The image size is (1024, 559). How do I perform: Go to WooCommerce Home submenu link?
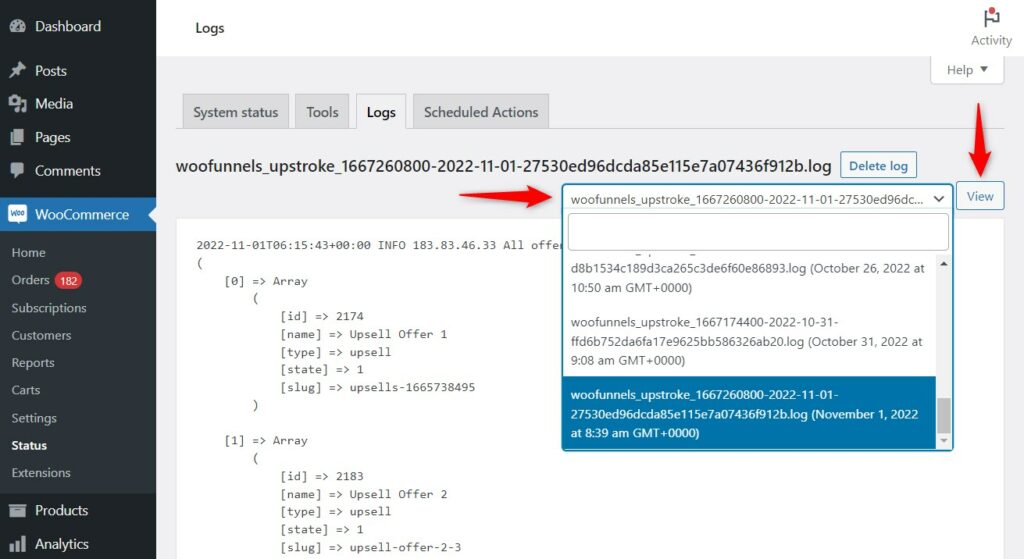[x=28, y=253]
